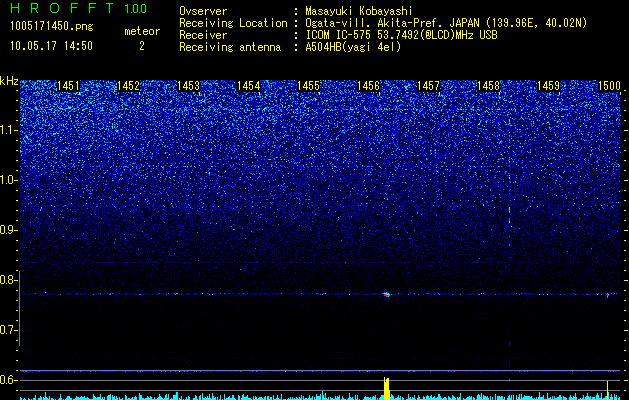Click the Receiving antenna label

click(x=230, y=47)
